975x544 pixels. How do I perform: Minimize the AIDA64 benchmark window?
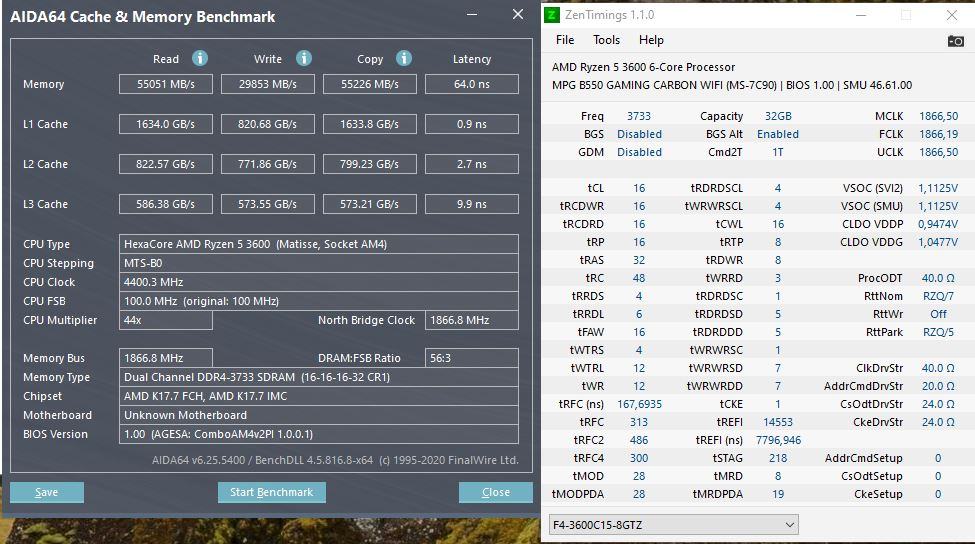[473, 14]
